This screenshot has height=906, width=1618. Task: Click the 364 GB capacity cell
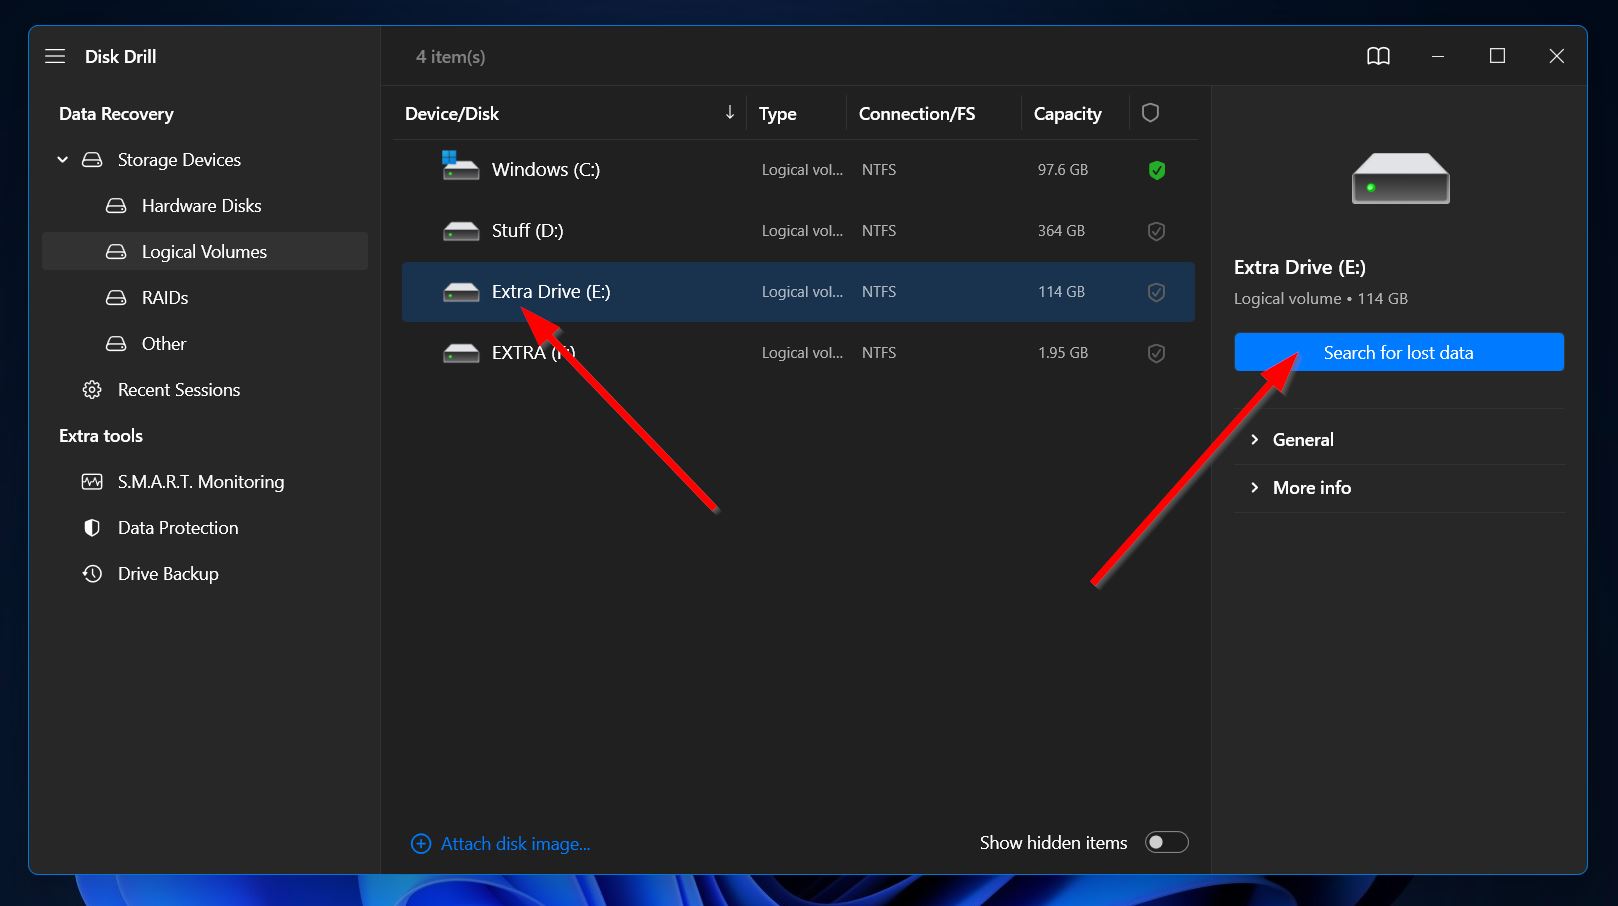1061,230
